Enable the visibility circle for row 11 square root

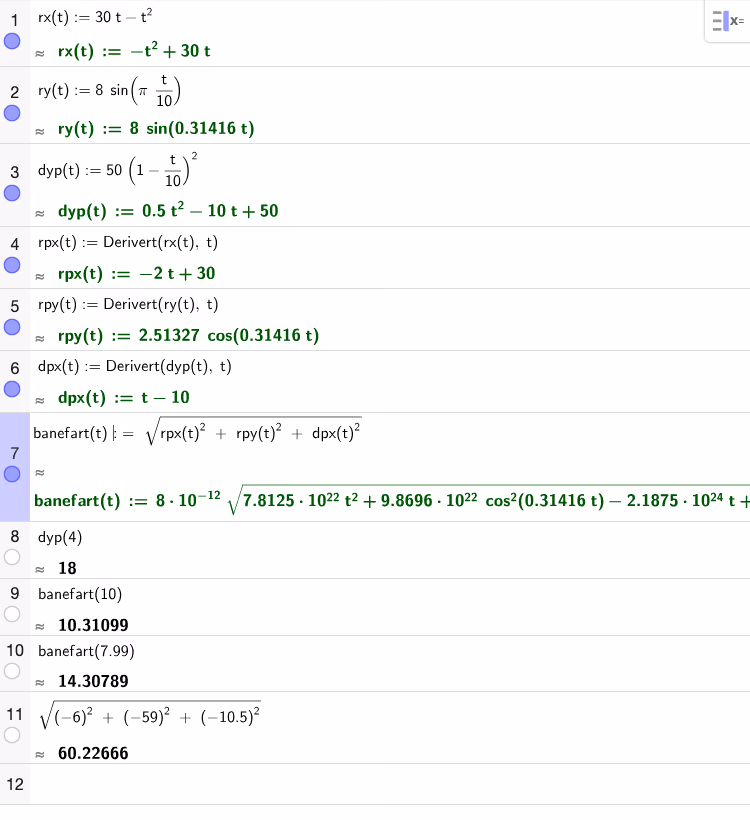(12, 735)
